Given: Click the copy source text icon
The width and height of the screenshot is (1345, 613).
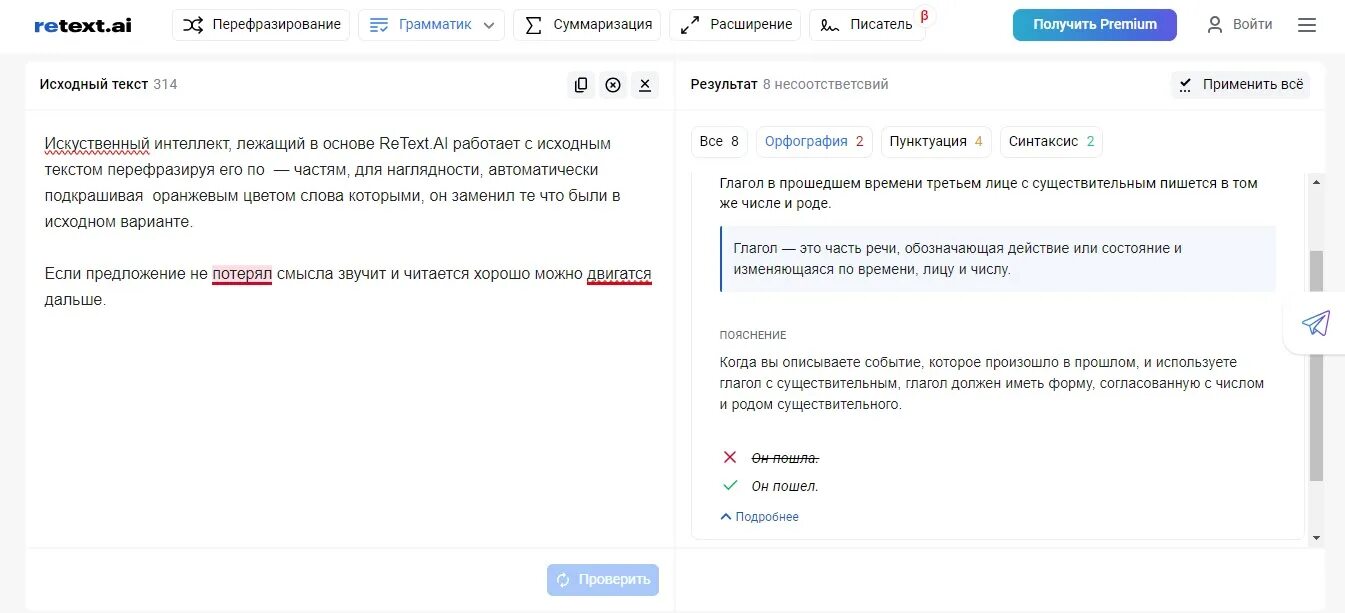Looking at the screenshot, I should [x=581, y=85].
